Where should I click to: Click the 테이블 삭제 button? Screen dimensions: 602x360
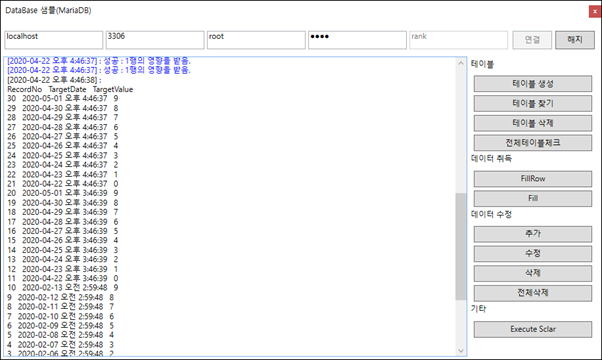[x=533, y=123]
